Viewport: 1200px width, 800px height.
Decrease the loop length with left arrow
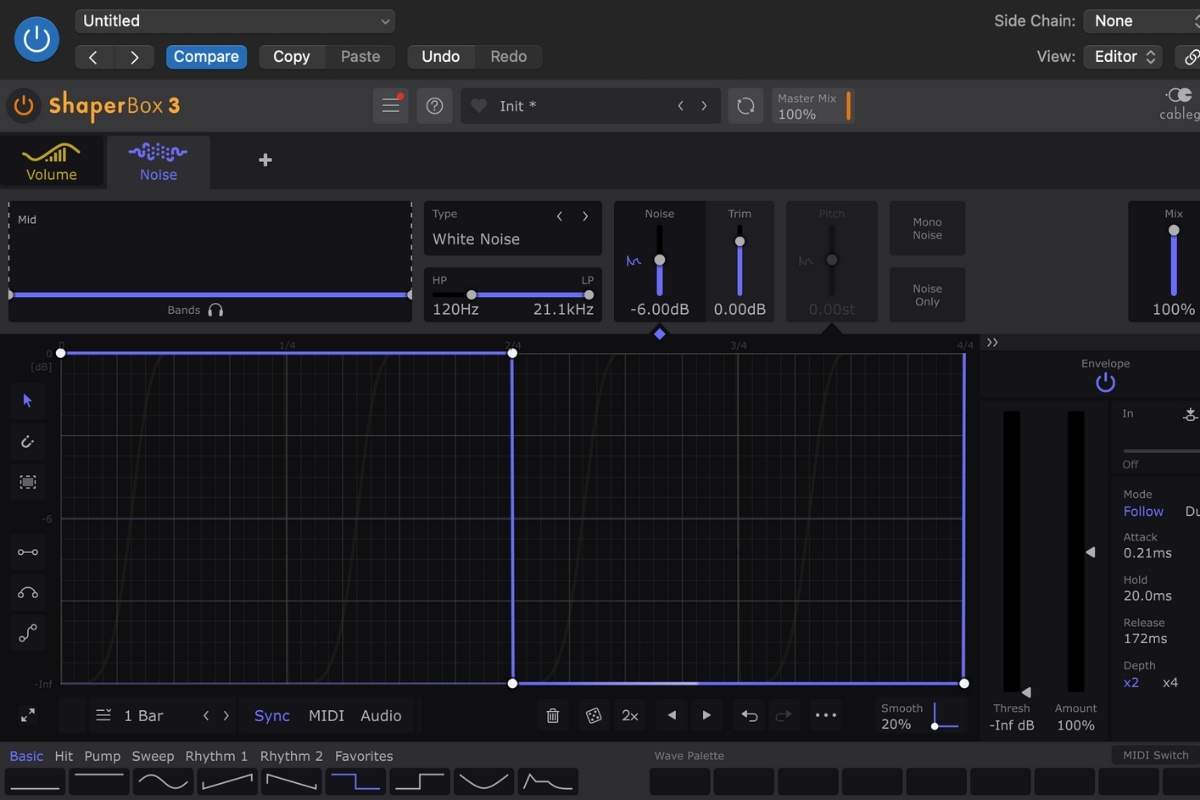(206, 716)
